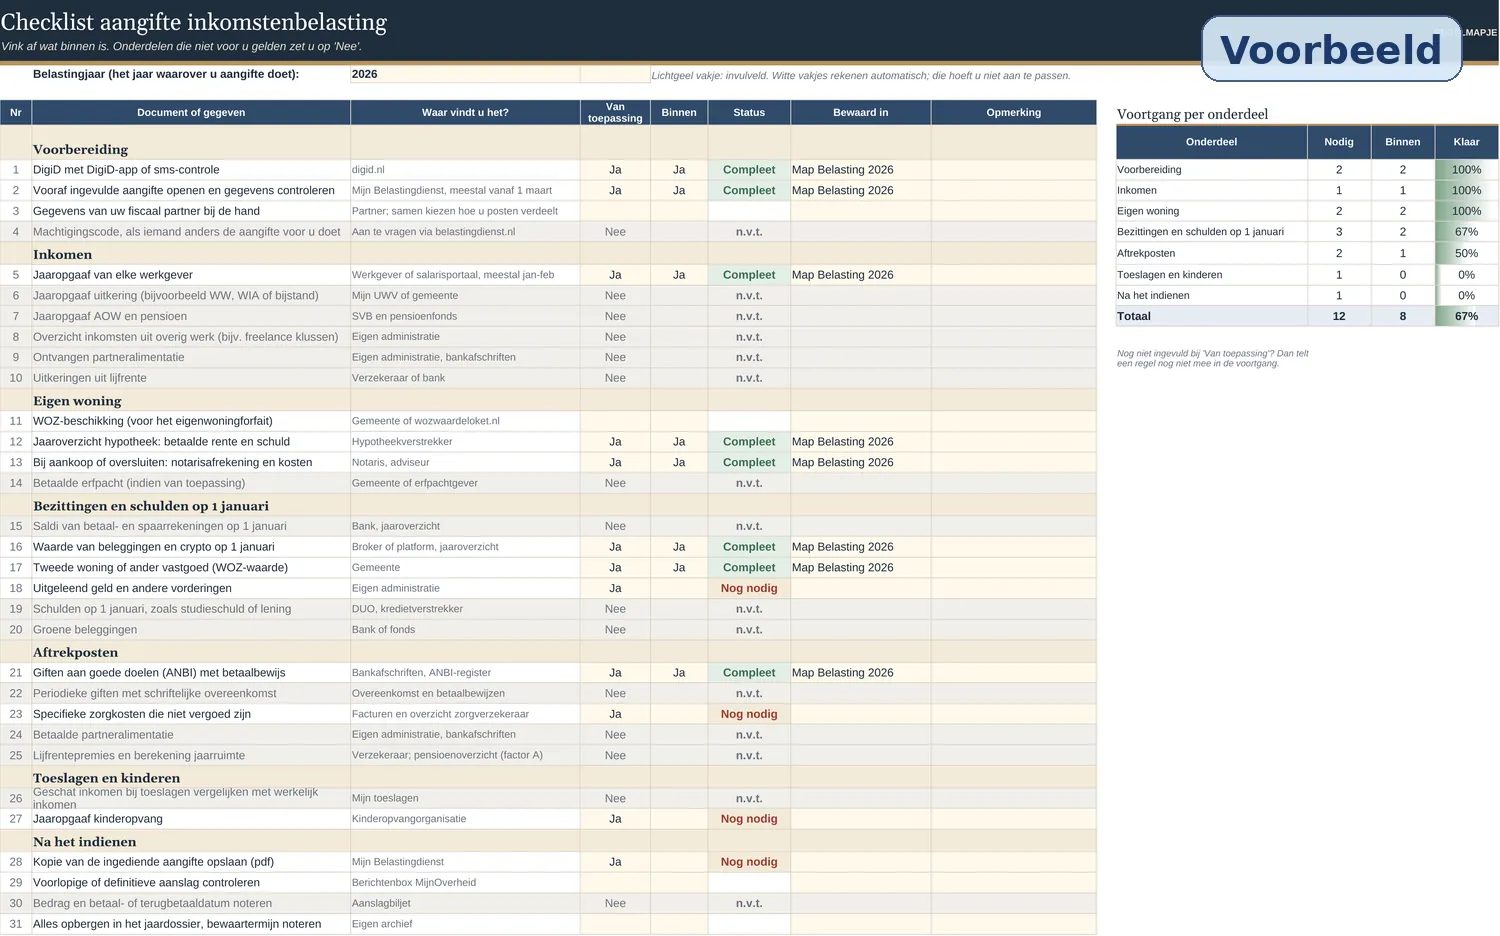Screen dimensions: 1500x936
Task: Click the Belastingjaar field showing 2026
Action: 465,74
